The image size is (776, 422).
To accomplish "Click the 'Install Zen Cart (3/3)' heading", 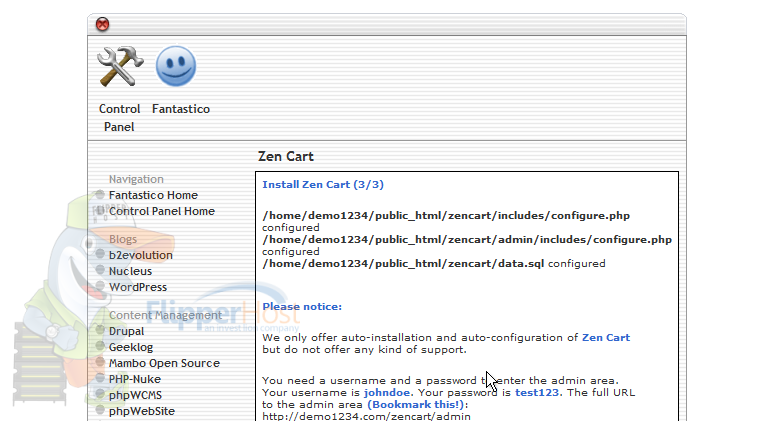I will (x=323, y=185).
